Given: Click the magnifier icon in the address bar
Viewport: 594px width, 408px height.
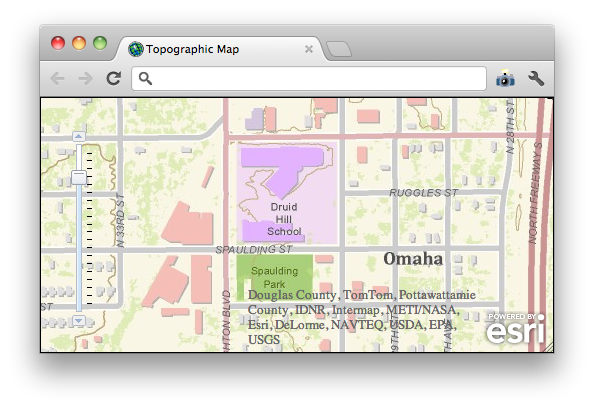Looking at the screenshot, I should 145,79.
